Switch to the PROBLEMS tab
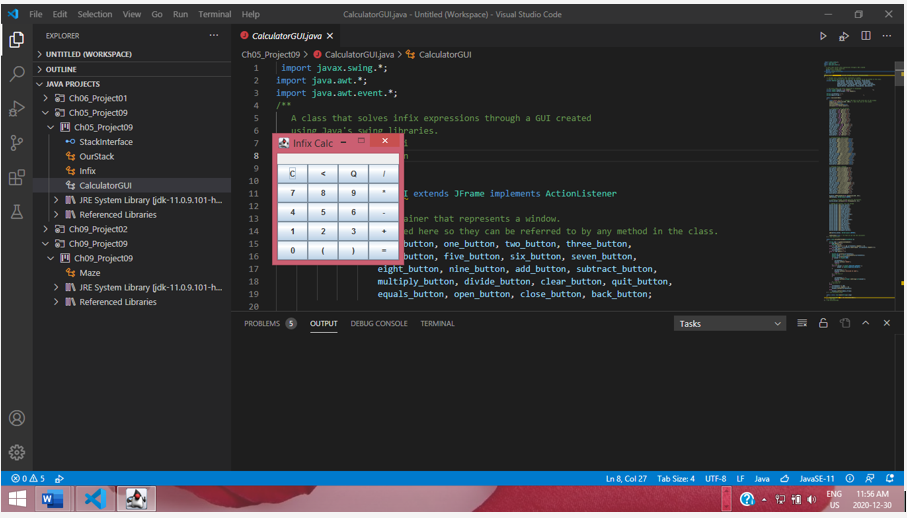908x518 pixels. [x=262, y=324]
